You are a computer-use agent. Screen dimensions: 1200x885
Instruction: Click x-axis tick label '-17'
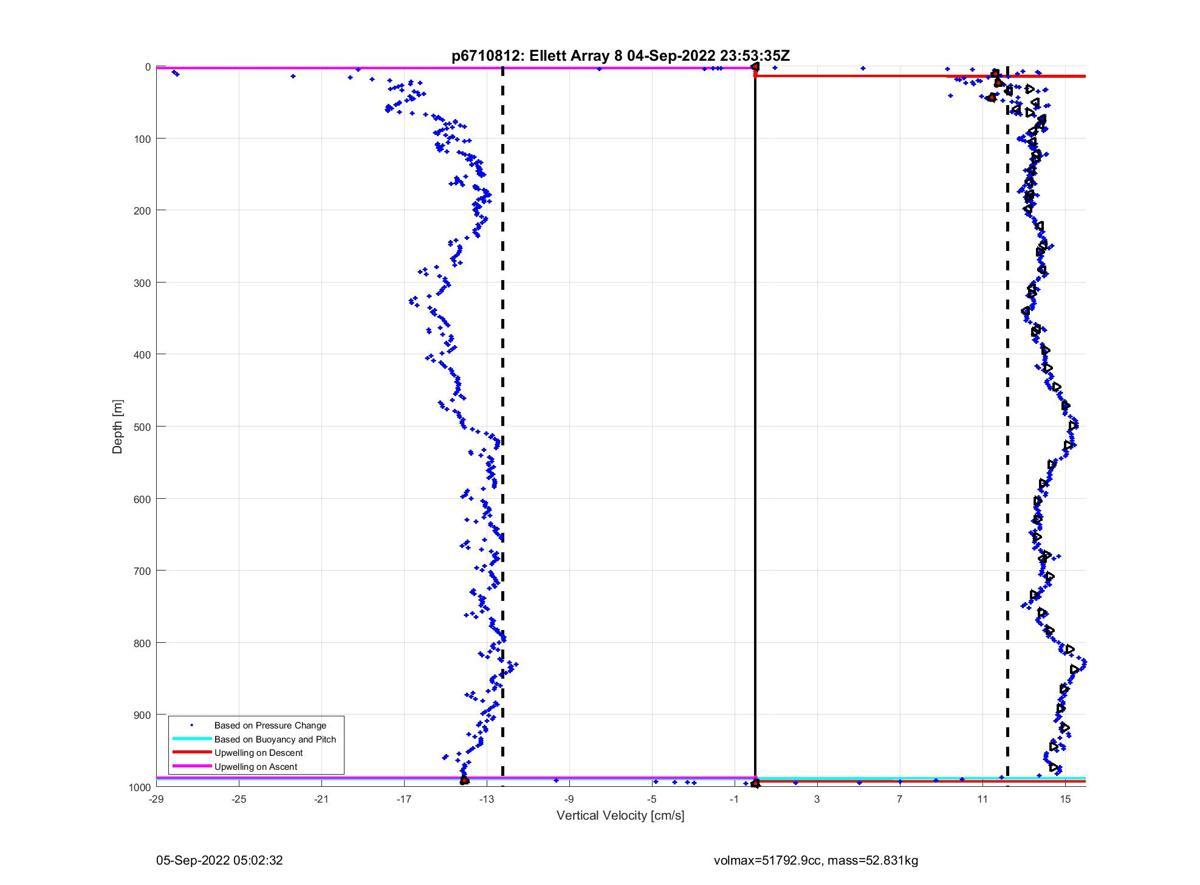[x=404, y=799]
